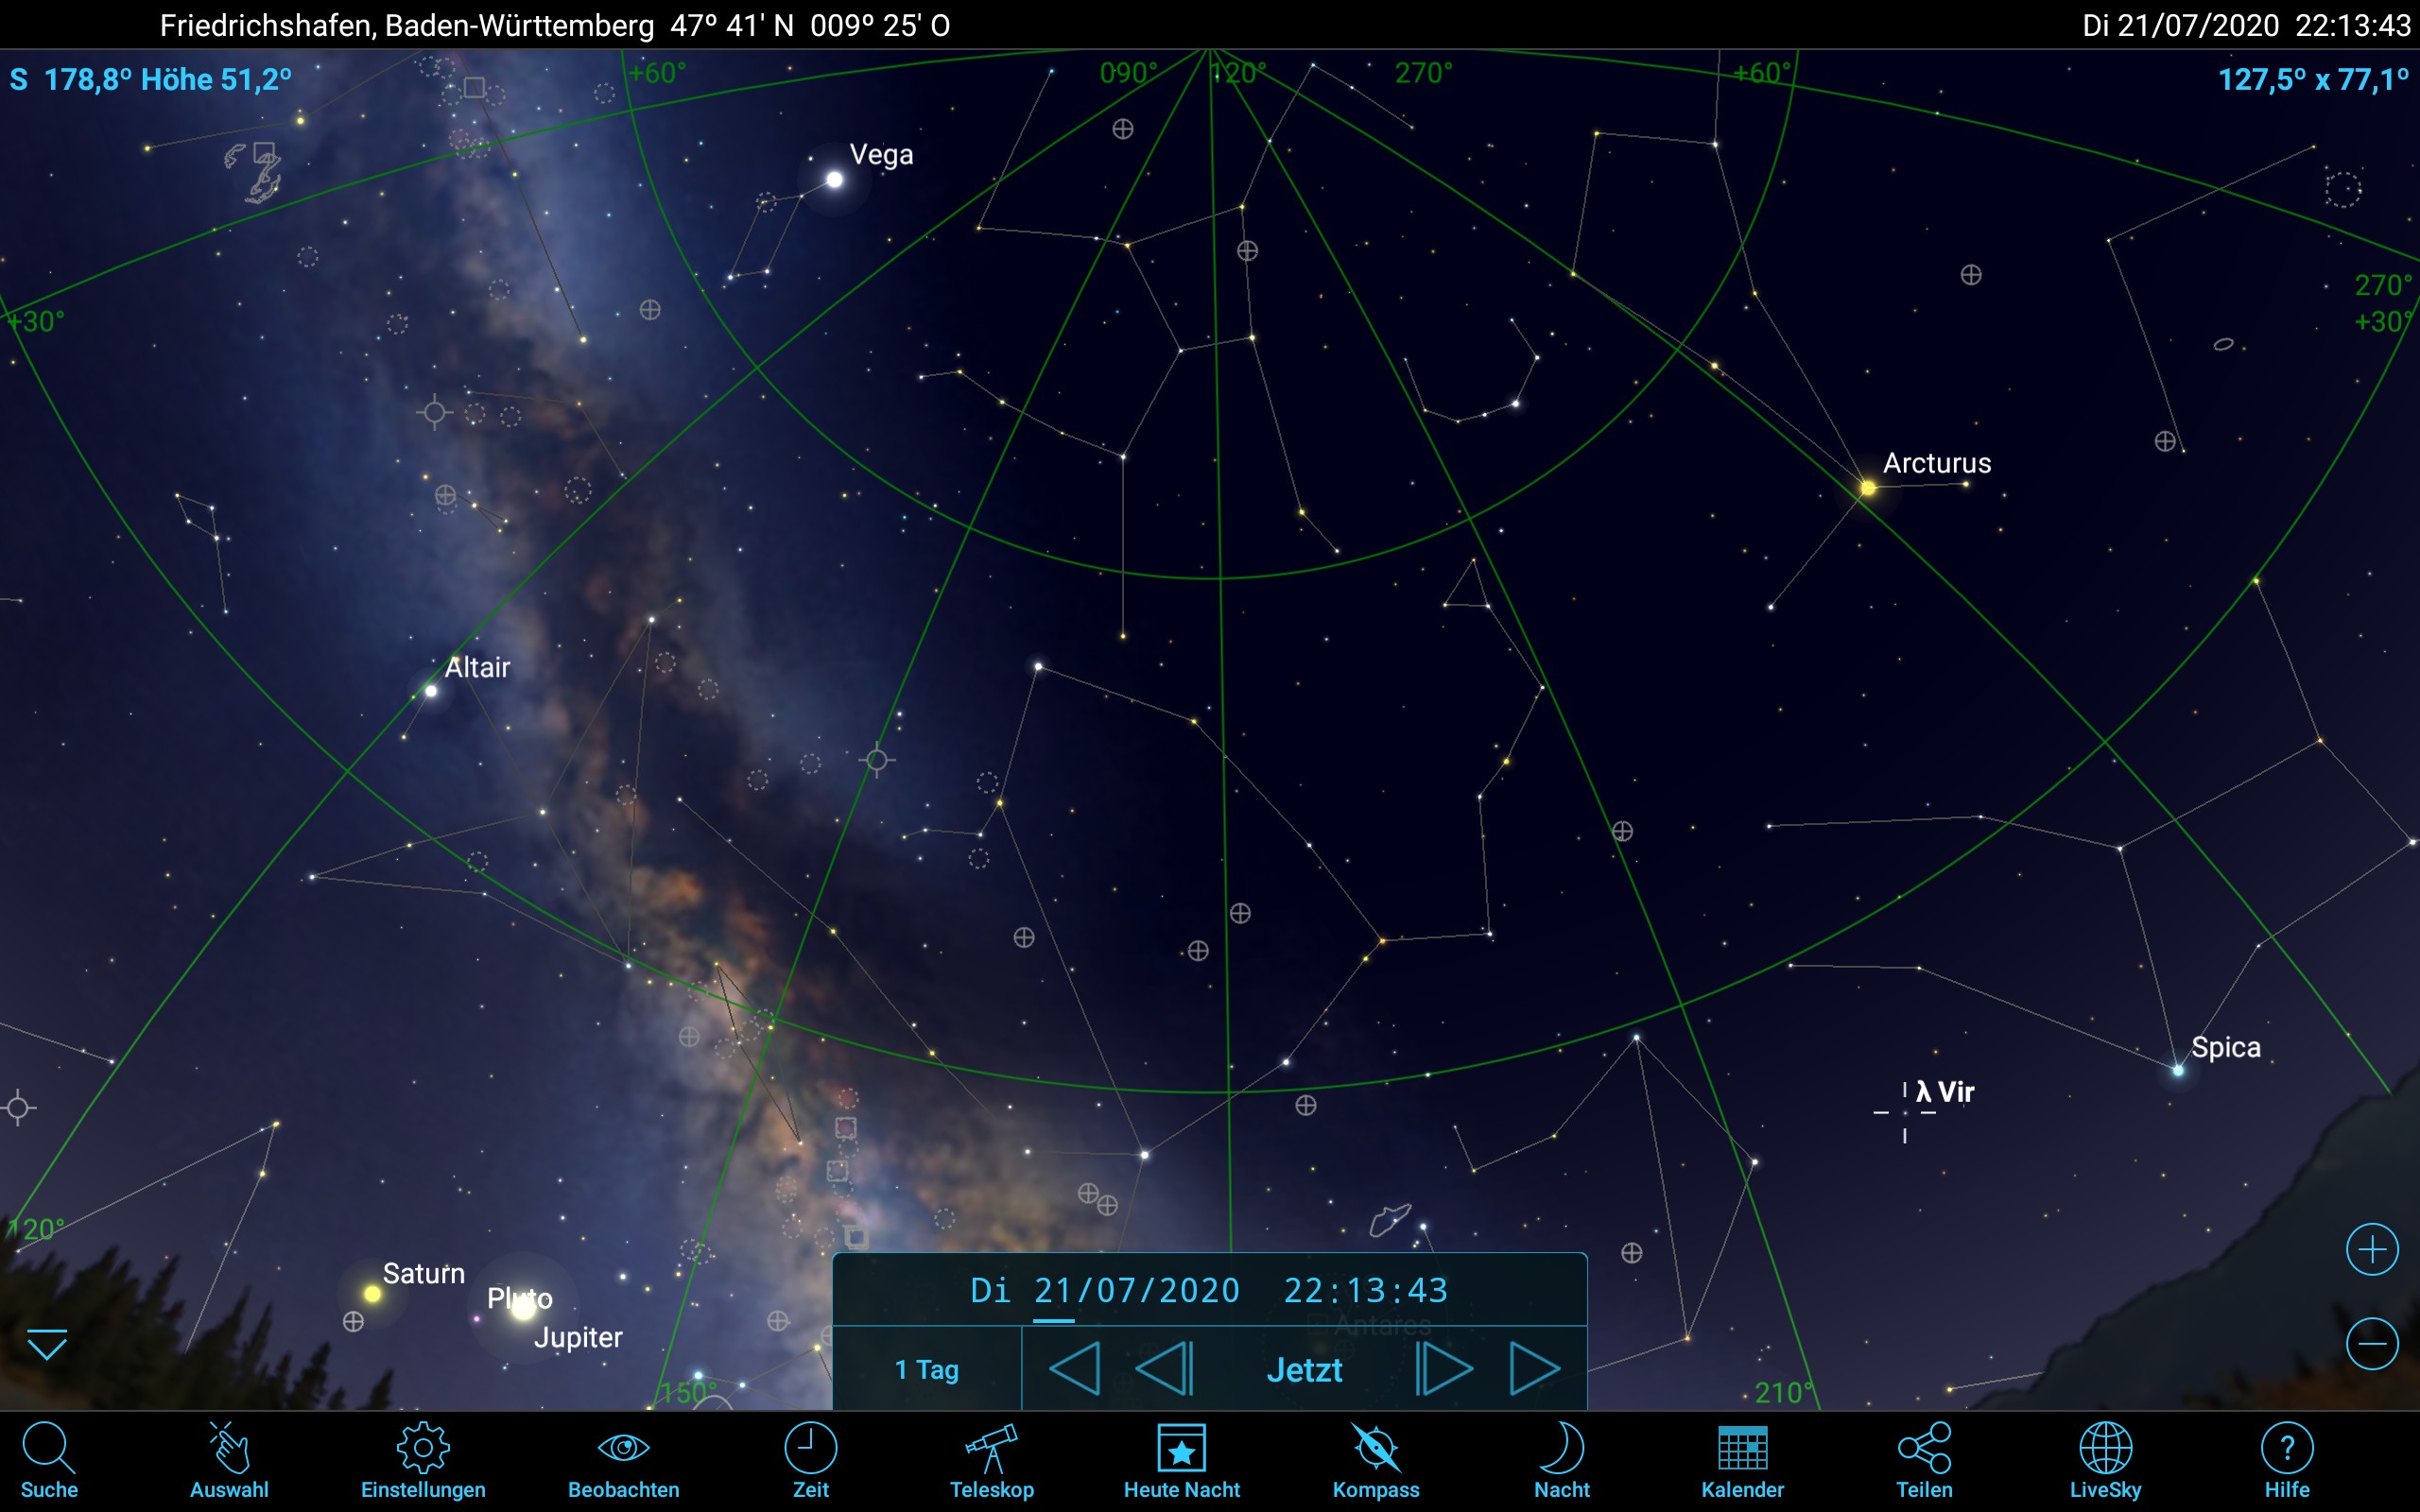
Task: Step one time unit forward
Action: [x=1445, y=1368]
